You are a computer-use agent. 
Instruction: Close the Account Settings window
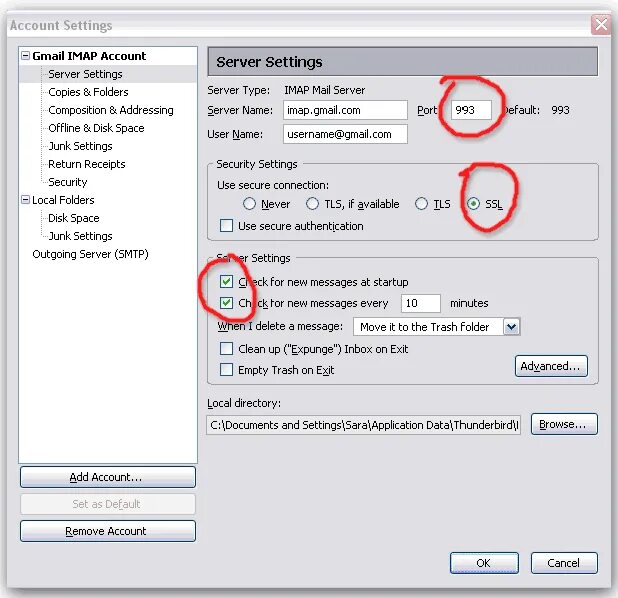[601, 25]
